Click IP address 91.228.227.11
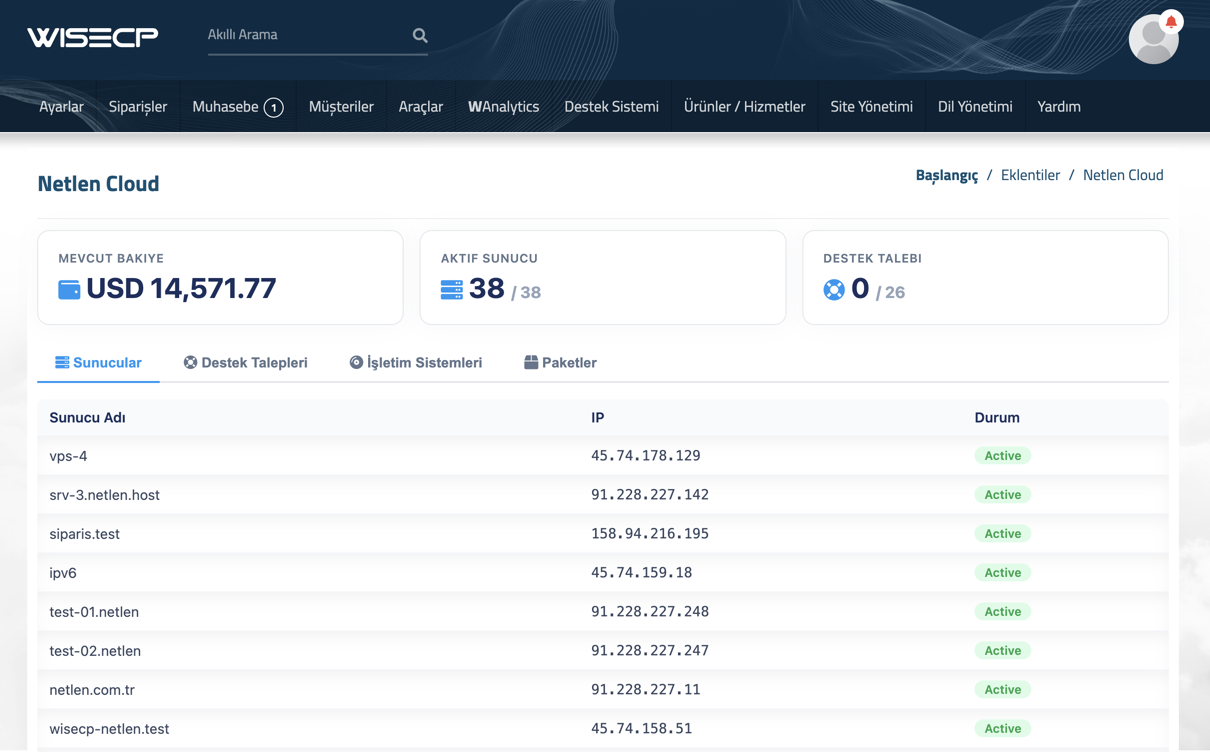This screenshot has width=1210, height=752. point(646,690)
